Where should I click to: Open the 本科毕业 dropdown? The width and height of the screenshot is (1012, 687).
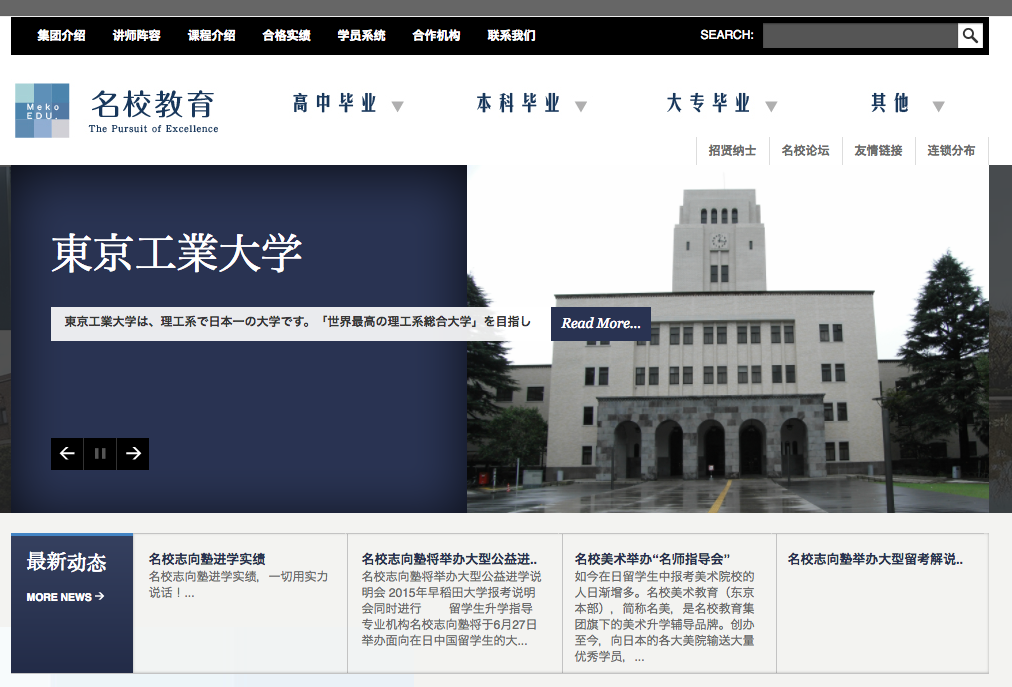(x=520, y=103)
